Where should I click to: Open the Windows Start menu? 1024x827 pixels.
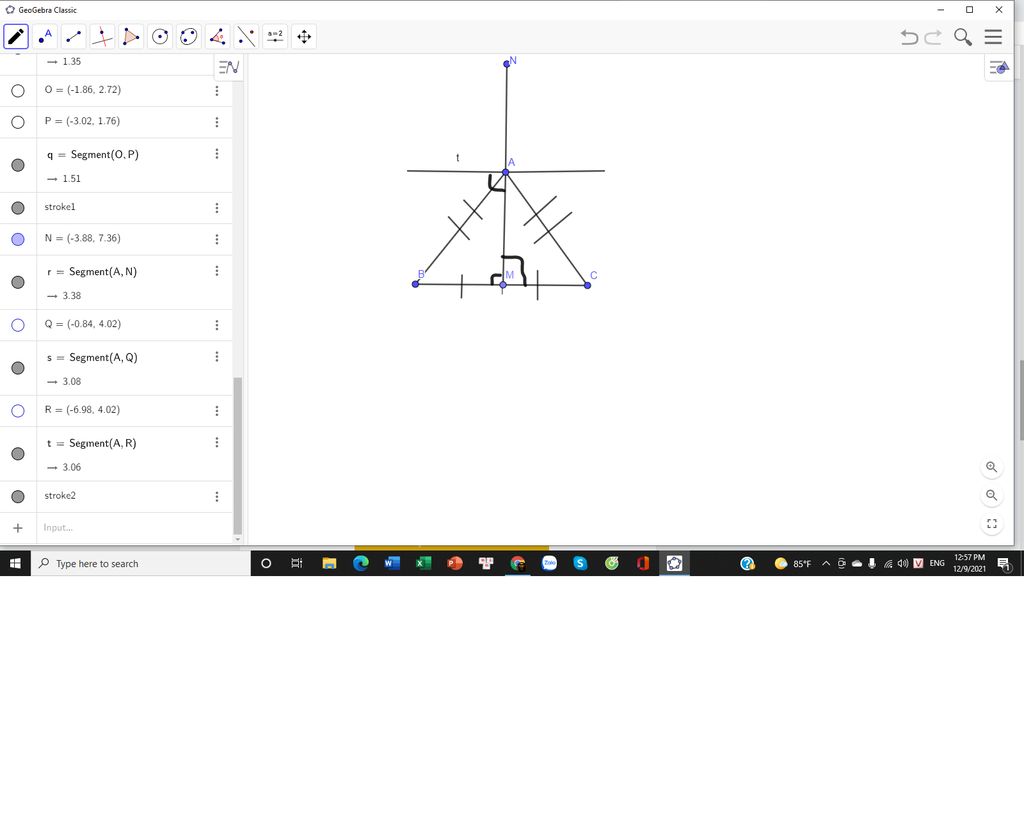pyautogui.click(x=15, y=563)
